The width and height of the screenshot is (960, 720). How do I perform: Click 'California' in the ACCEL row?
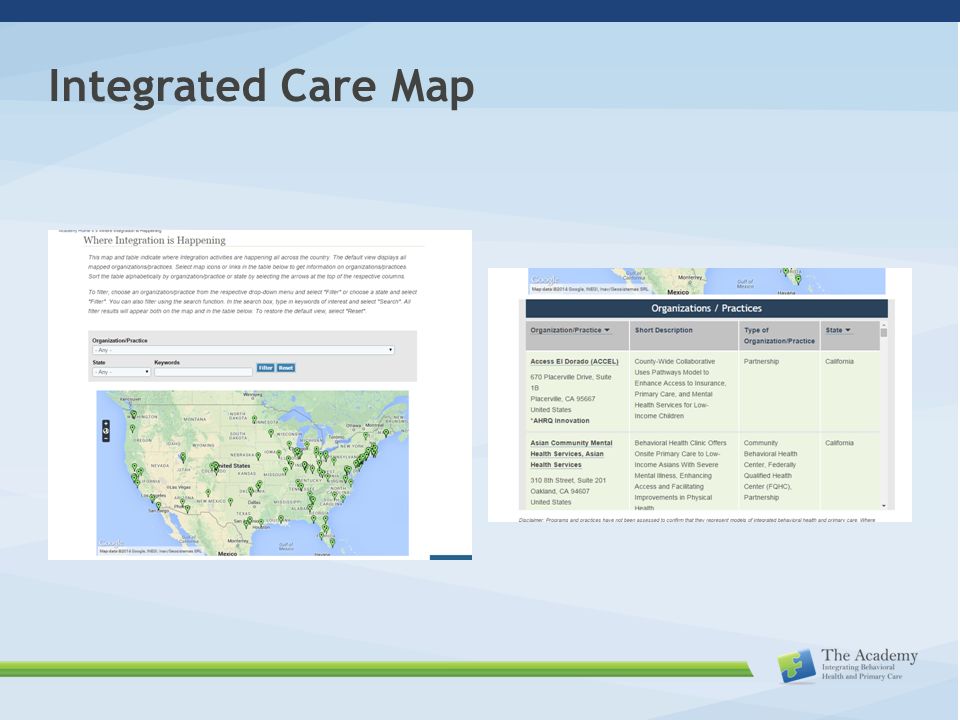(x=839, y=362)
